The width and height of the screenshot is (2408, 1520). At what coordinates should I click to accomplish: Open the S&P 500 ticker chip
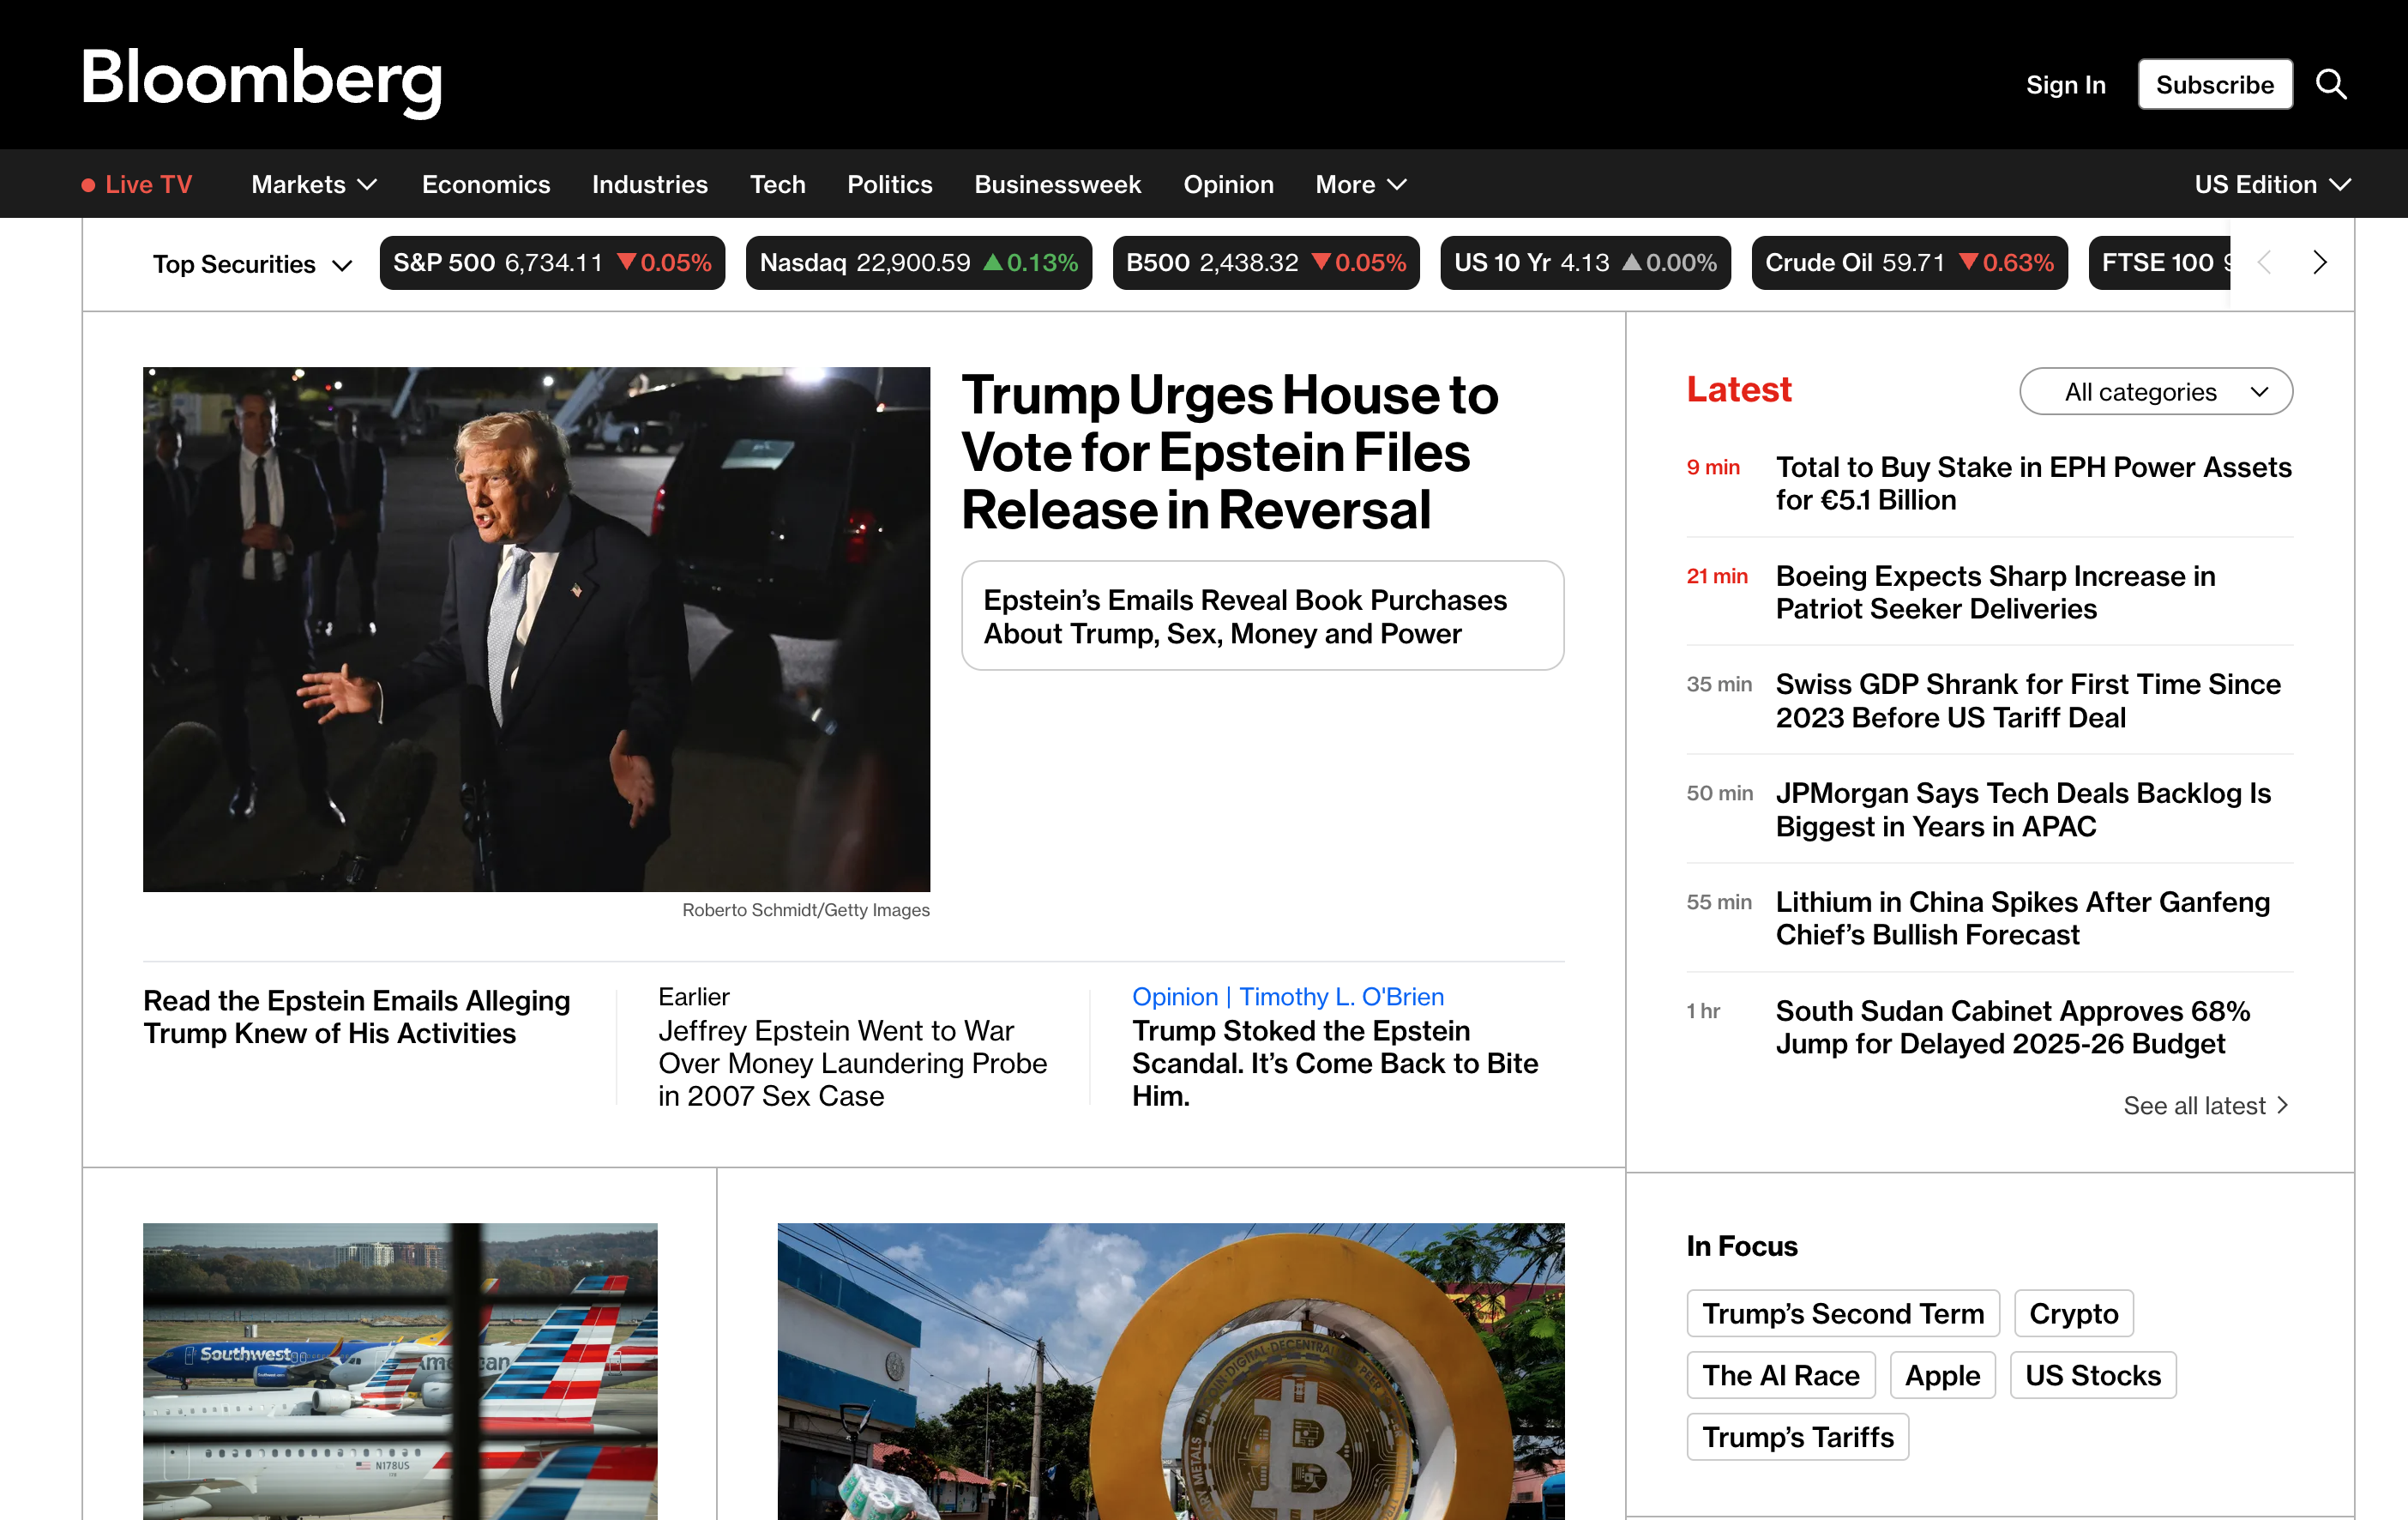click(x=552, y=263)
